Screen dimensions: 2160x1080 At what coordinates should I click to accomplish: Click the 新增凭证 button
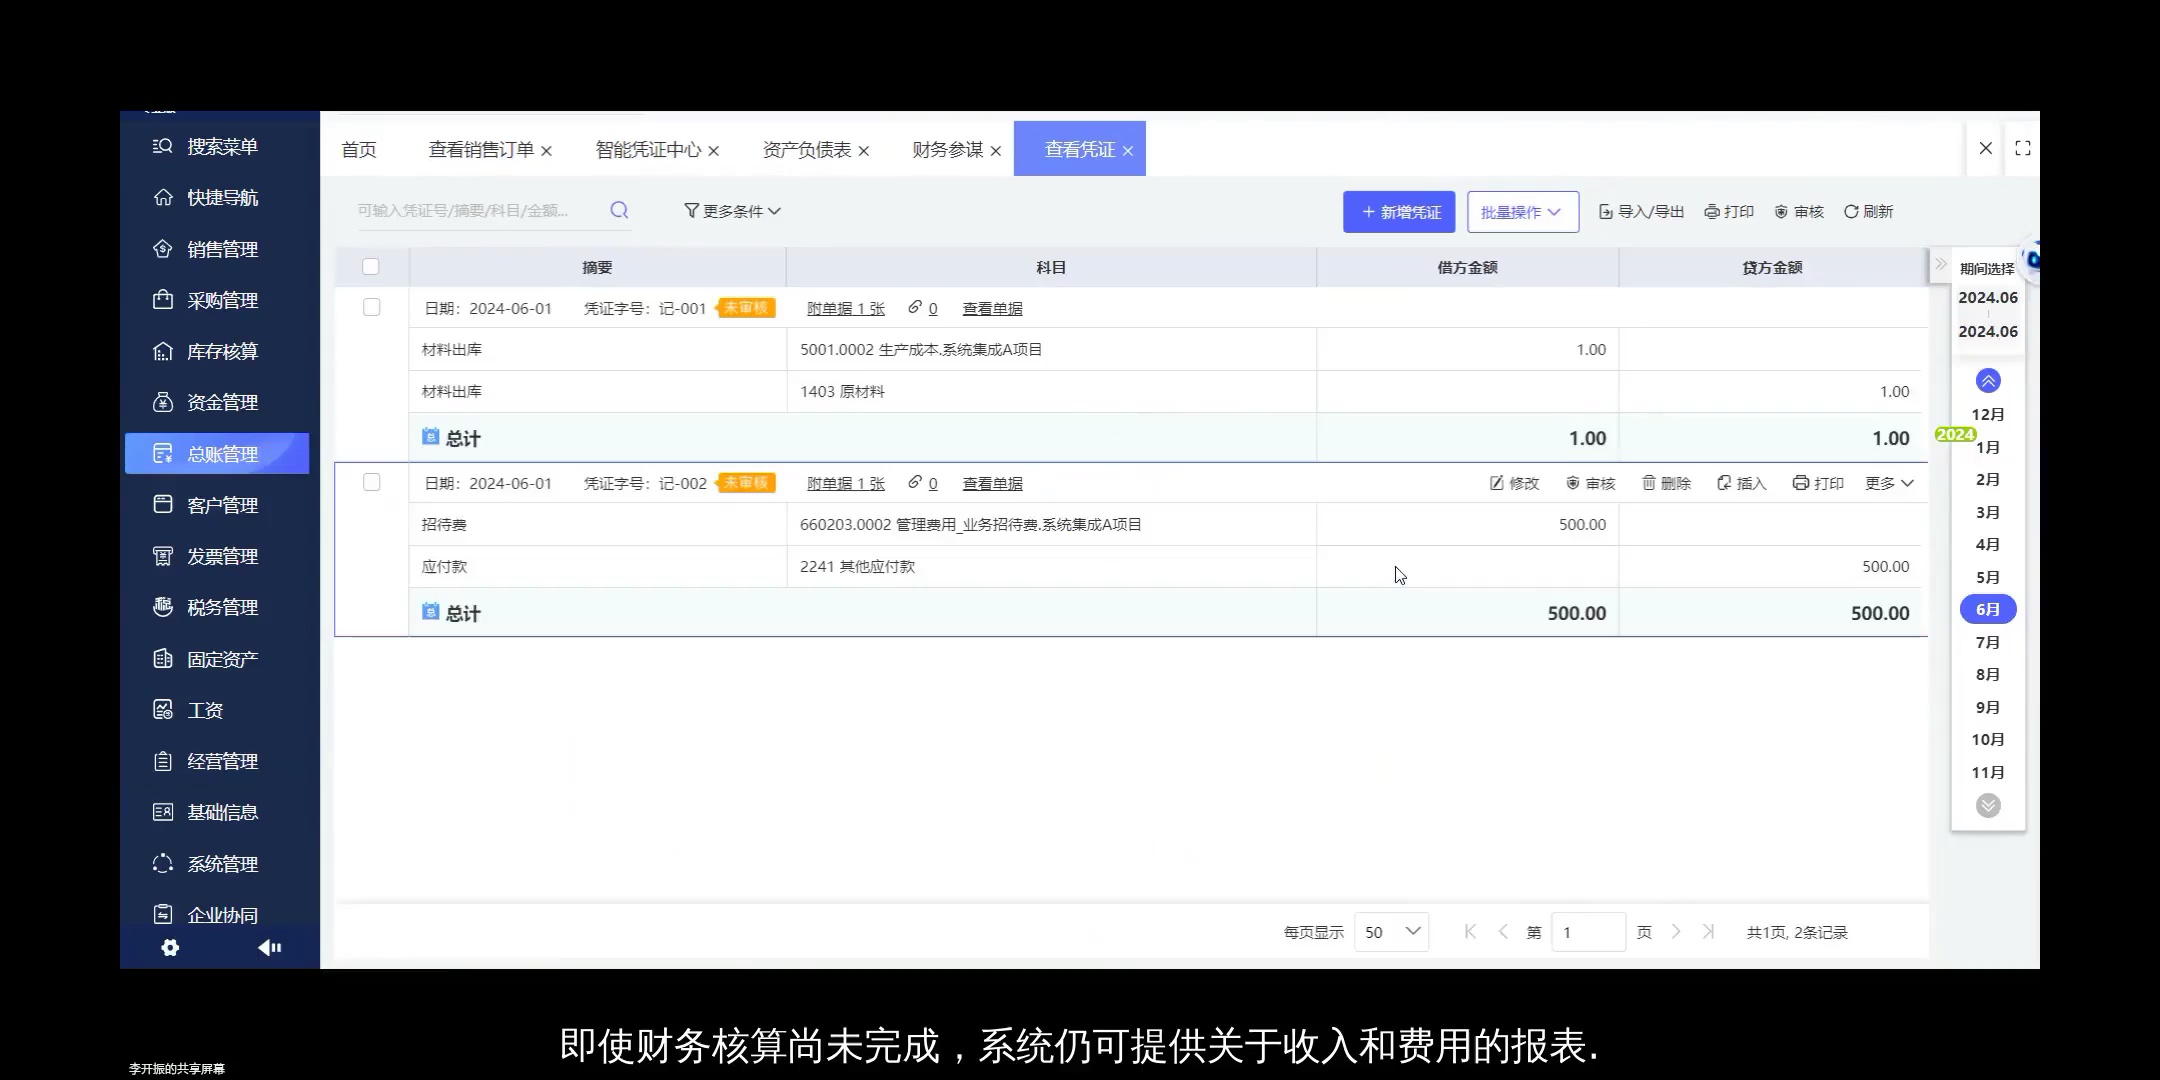click(1398, 211)
